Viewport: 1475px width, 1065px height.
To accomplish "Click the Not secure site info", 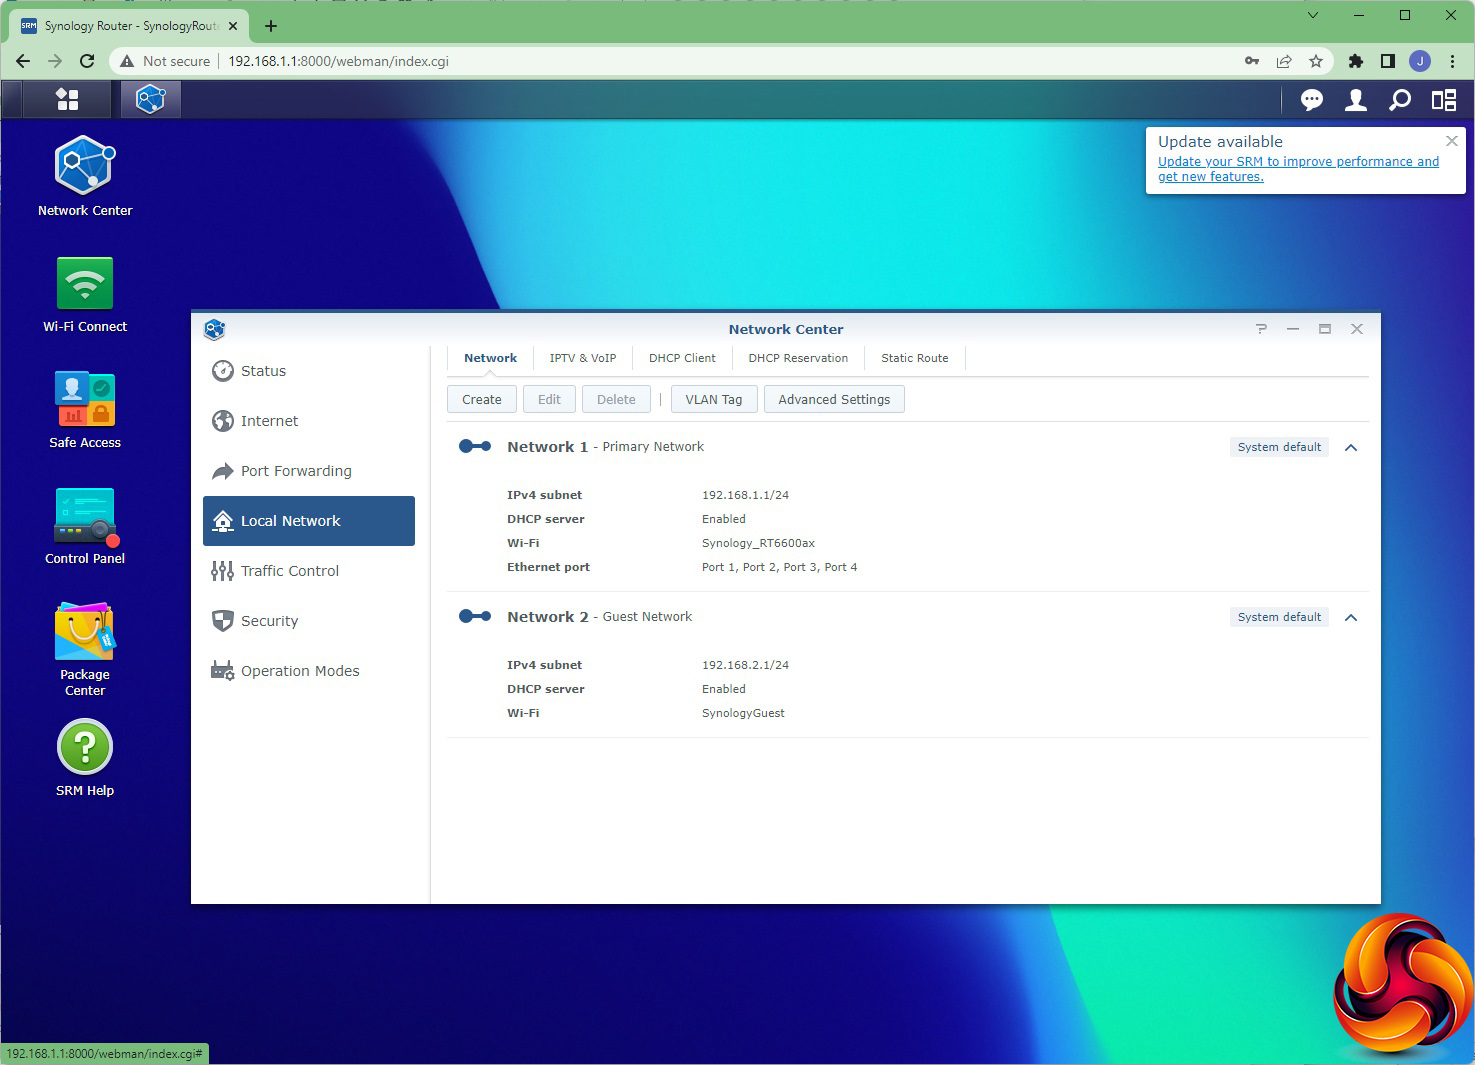I will point(165,61).
